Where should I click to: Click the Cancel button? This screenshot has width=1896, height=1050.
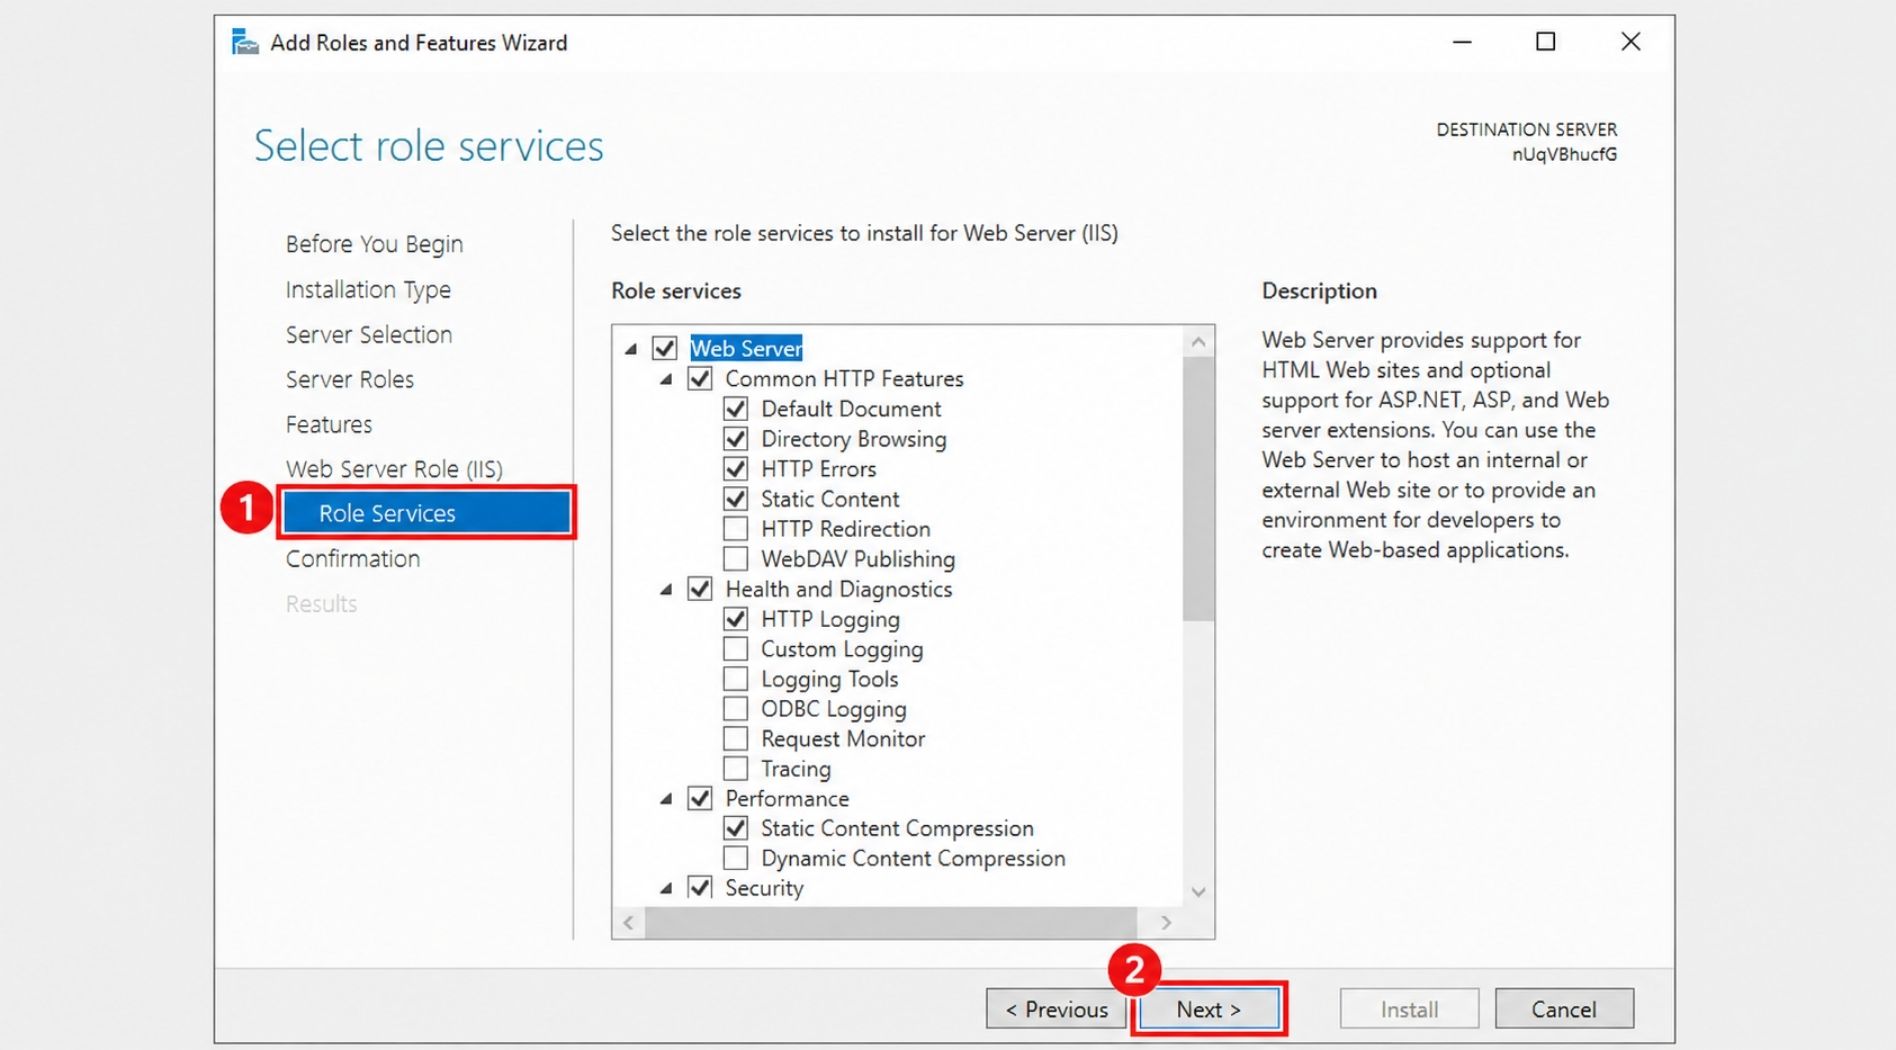(x=1564, y=1009)
